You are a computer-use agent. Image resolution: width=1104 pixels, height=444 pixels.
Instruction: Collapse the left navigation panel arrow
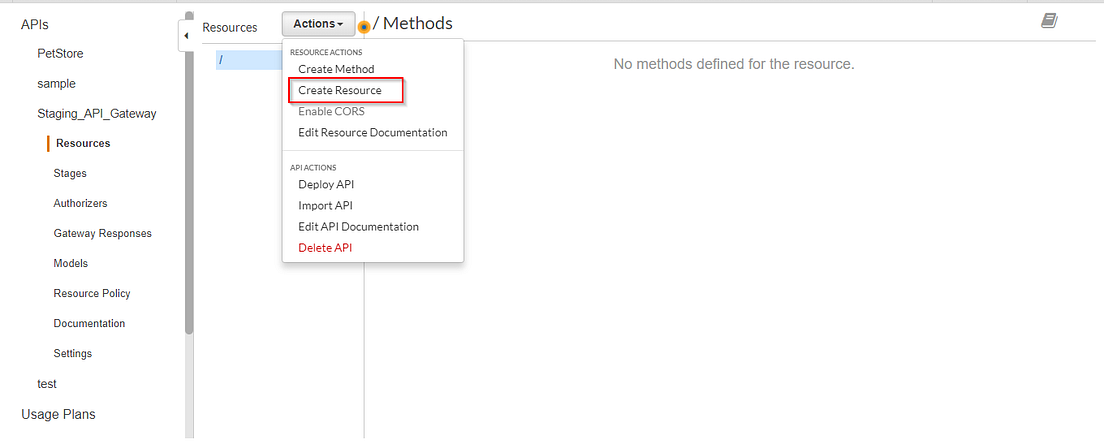(186, 35)
